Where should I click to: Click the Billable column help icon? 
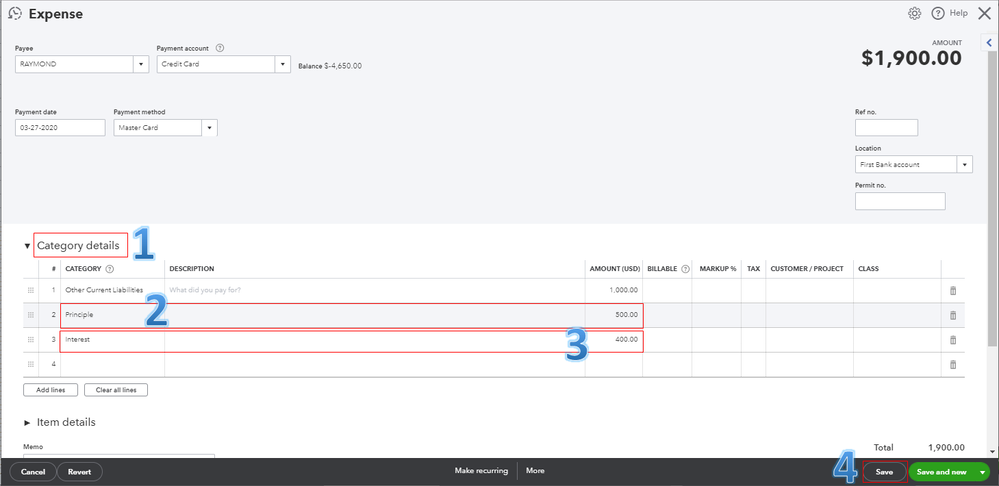pos(686,269)
